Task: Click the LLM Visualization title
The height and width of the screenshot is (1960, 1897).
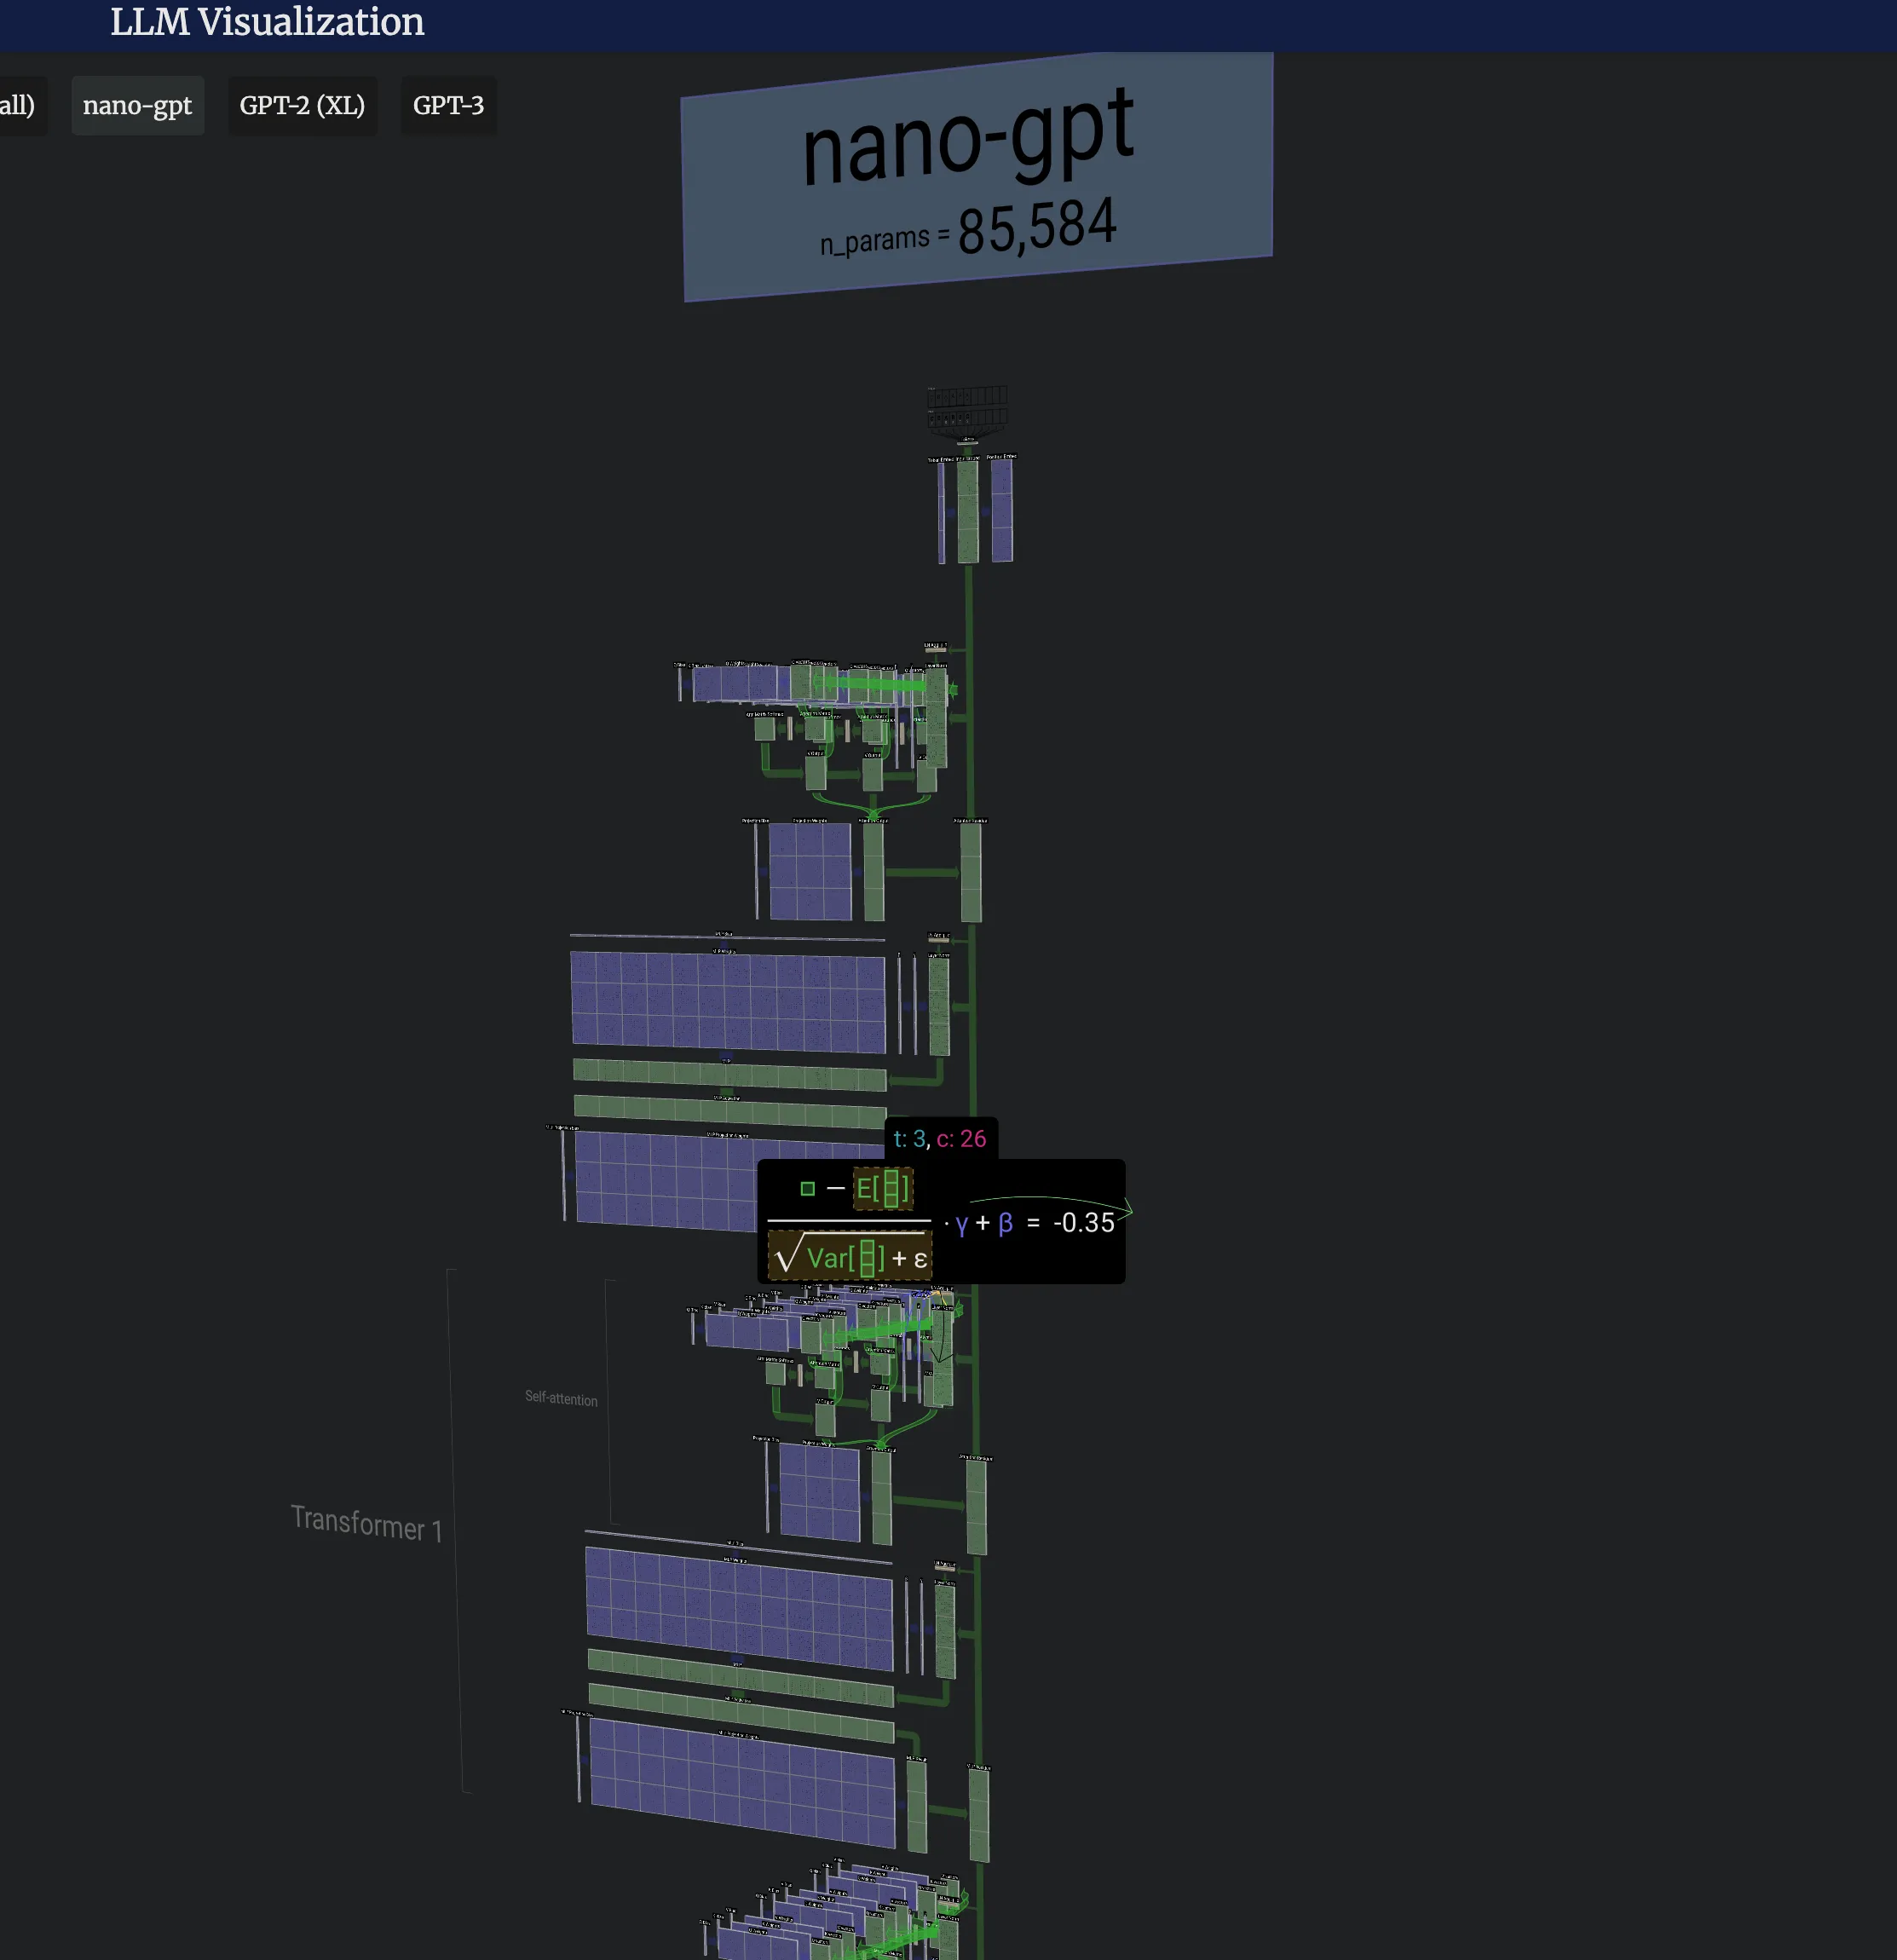Action: [x=267, y=22]
